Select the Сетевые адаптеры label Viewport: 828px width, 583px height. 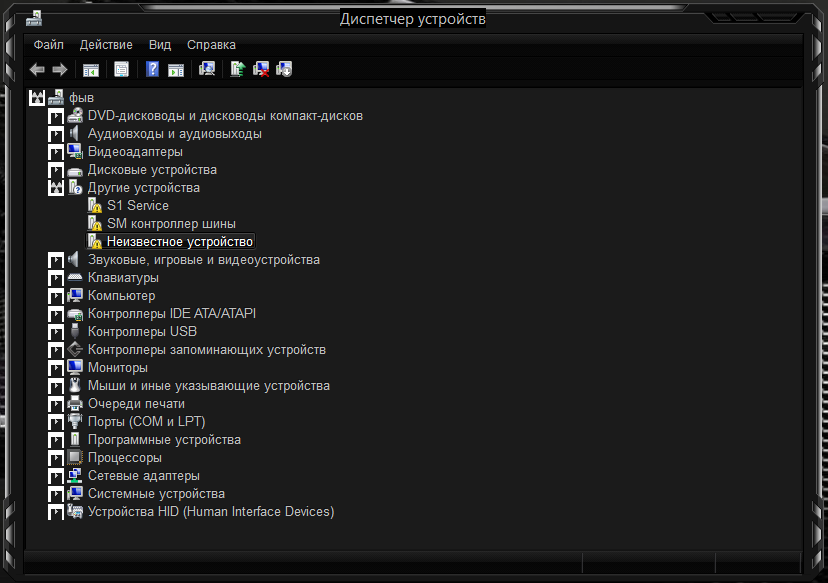pos(144,475)
